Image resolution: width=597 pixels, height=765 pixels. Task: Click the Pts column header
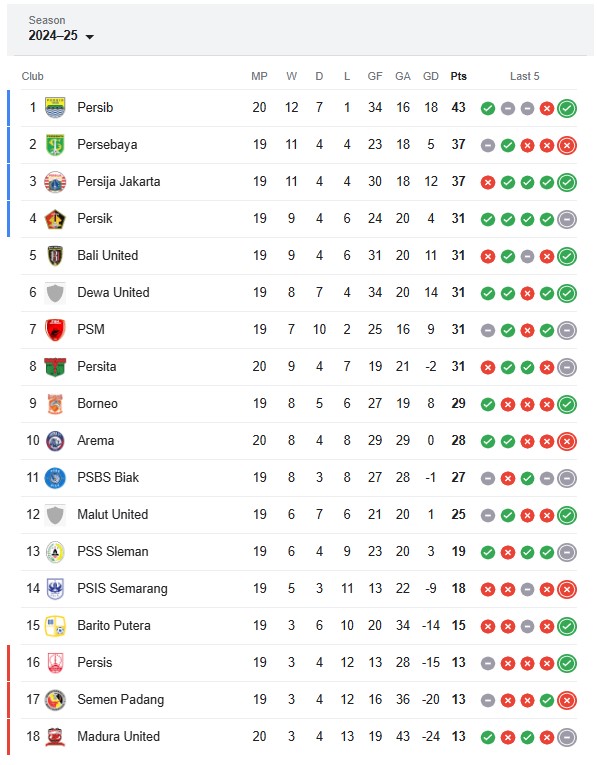coord(458,76)
